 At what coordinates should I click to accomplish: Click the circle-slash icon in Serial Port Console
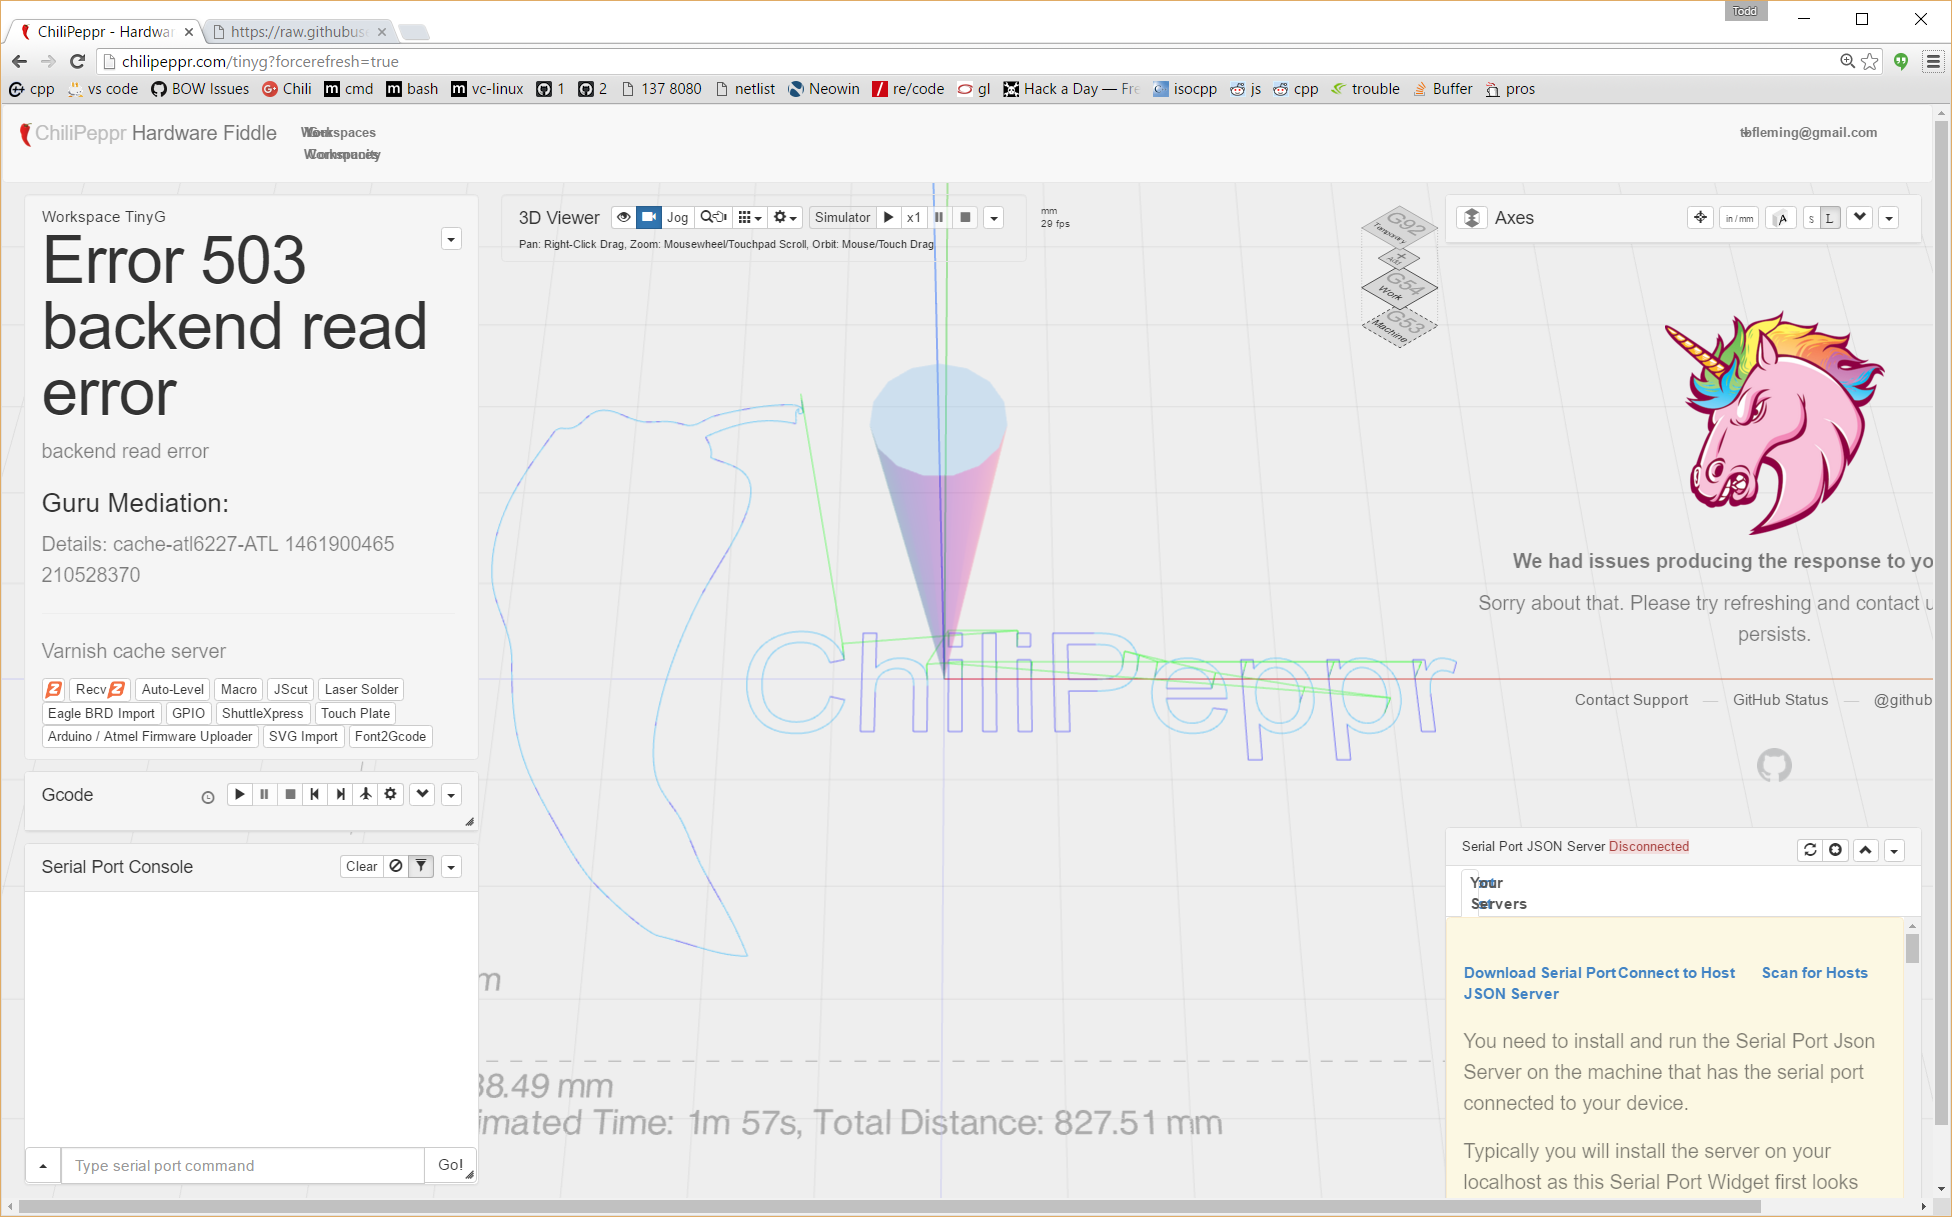(x=396, y=866)
